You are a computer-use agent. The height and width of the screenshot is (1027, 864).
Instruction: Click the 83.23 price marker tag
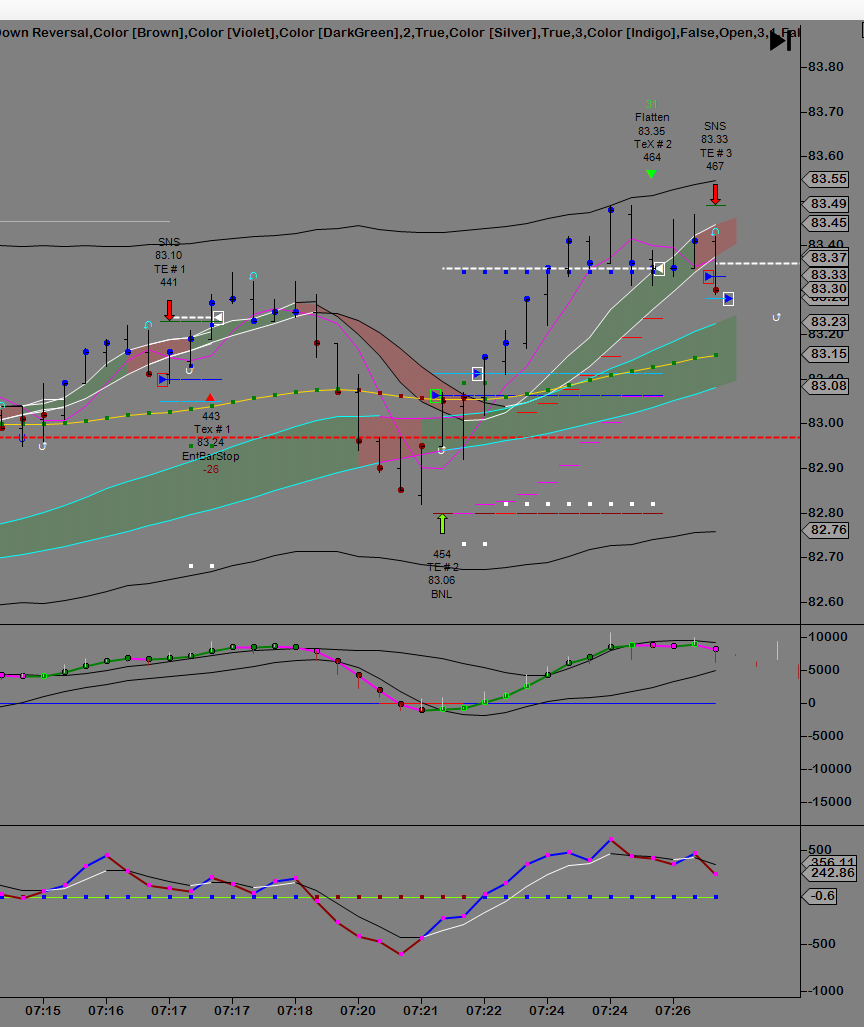pyautogui.click(x=826, y=322)
